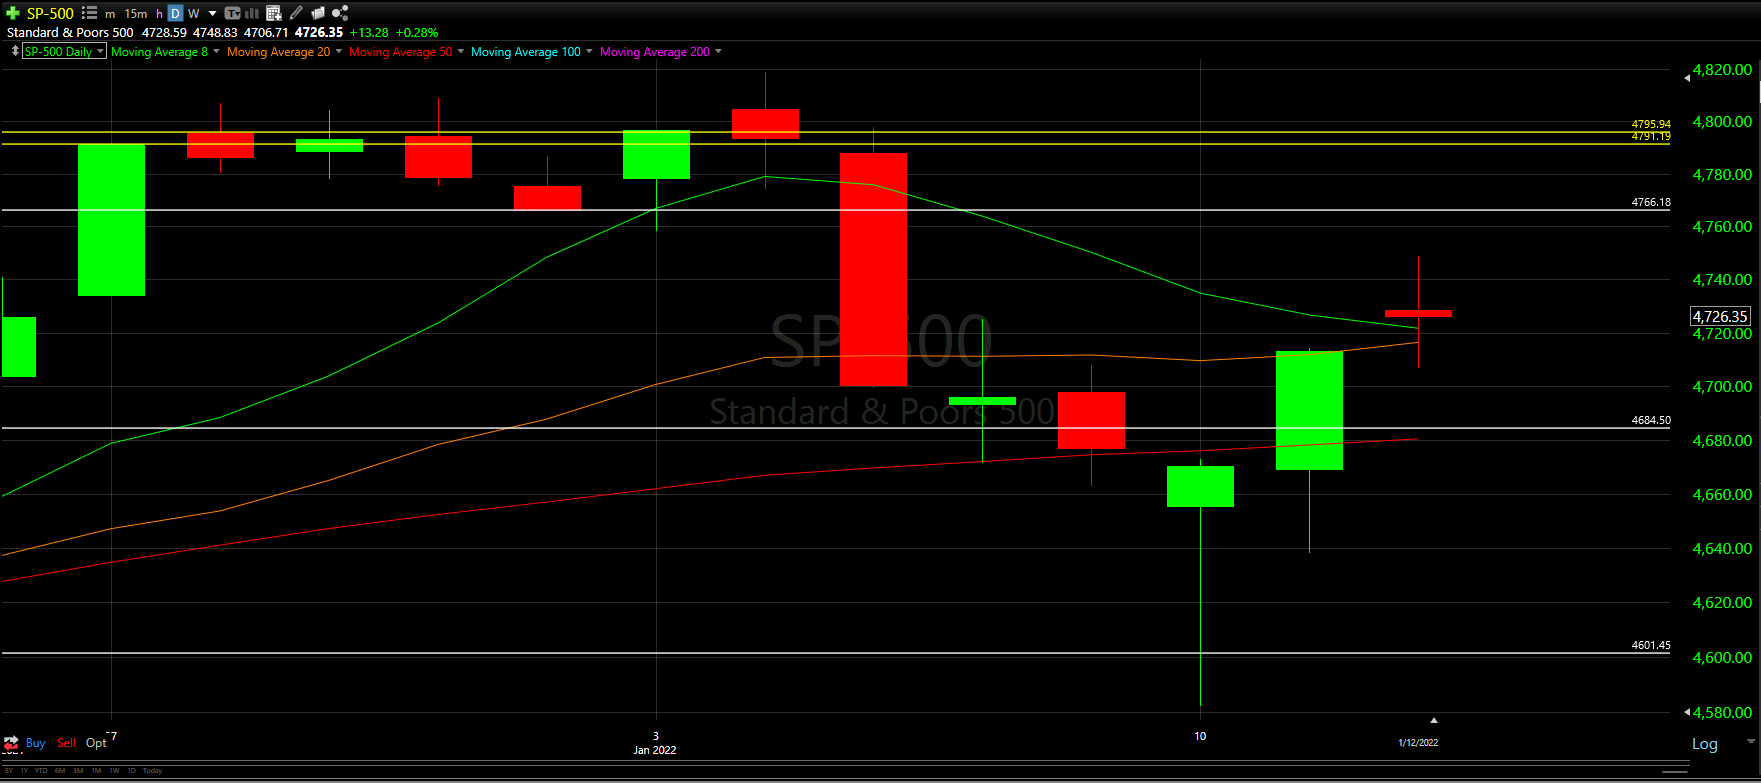Select the Daily (D) timeframe
This screenshot has width=1761, height=783.
pyautogui.click(x=175, y=13)
